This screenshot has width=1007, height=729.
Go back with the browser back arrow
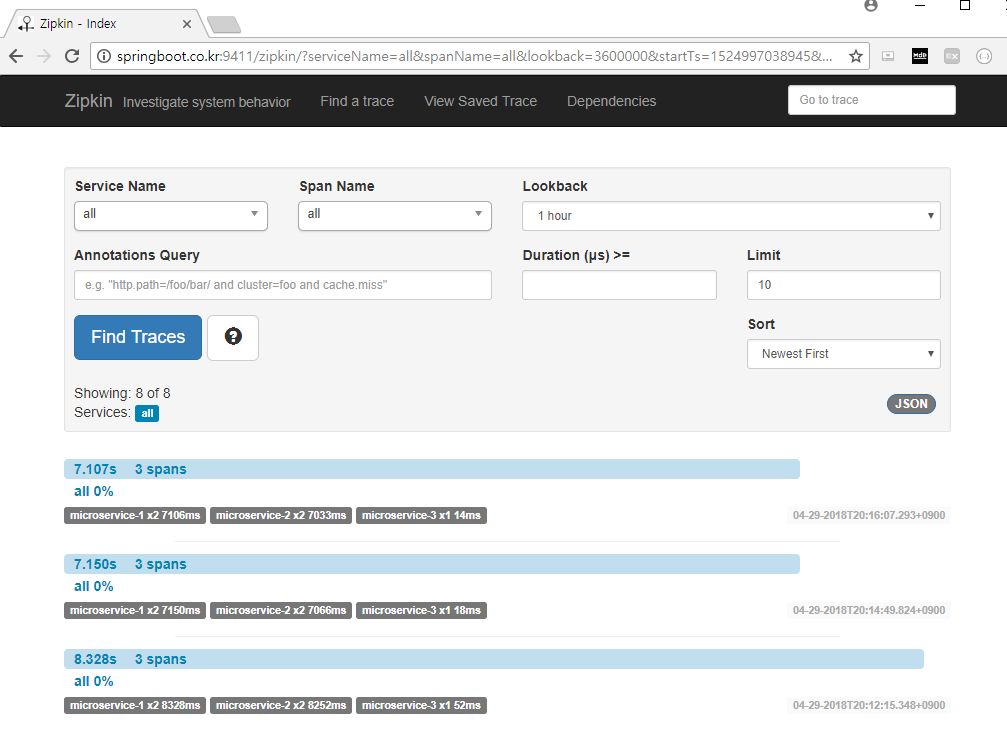[x=16, y=57]
